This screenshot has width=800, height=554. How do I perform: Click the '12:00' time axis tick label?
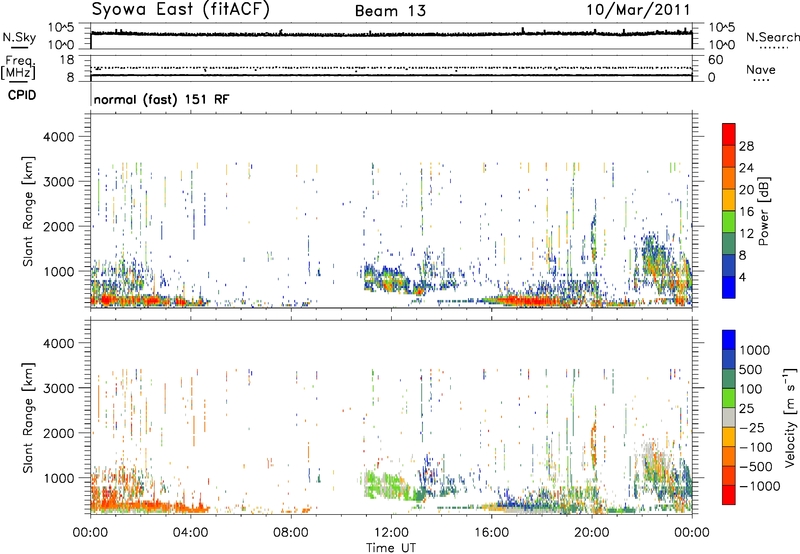pyautogui.click(x=391, y=533)
